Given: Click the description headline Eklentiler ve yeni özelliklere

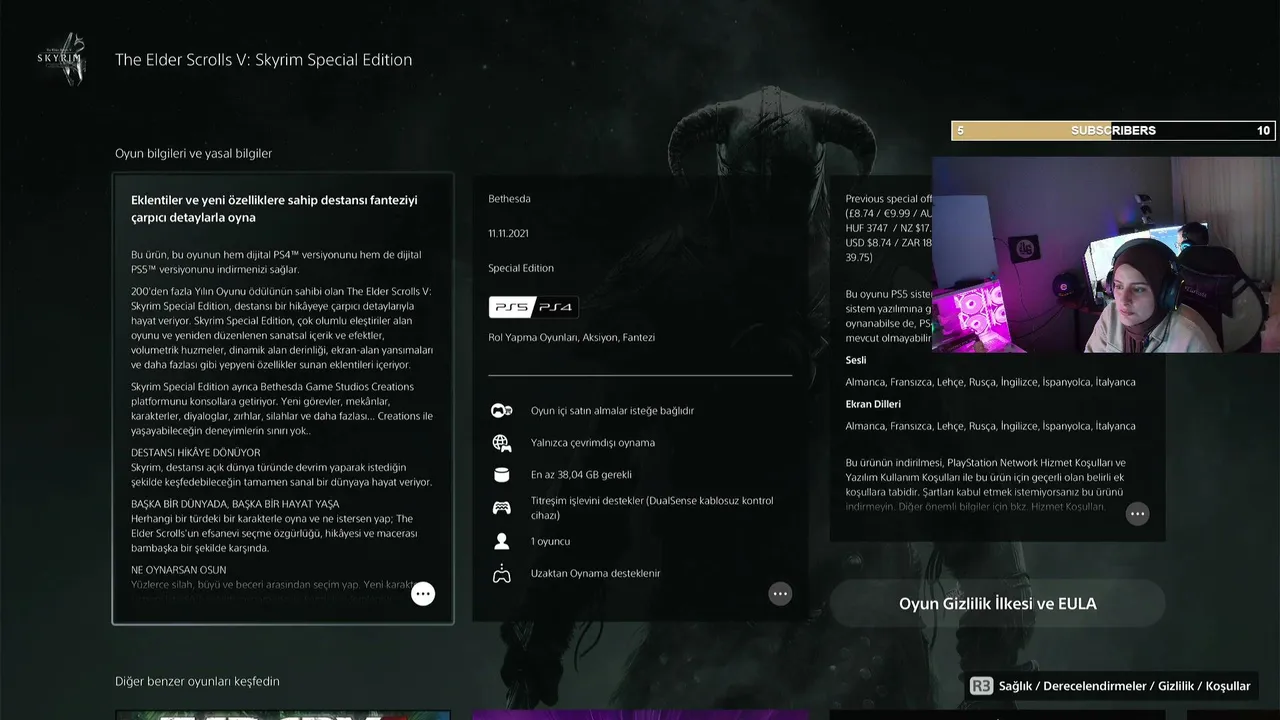Looking at the screenshot, I should point(274,209).
